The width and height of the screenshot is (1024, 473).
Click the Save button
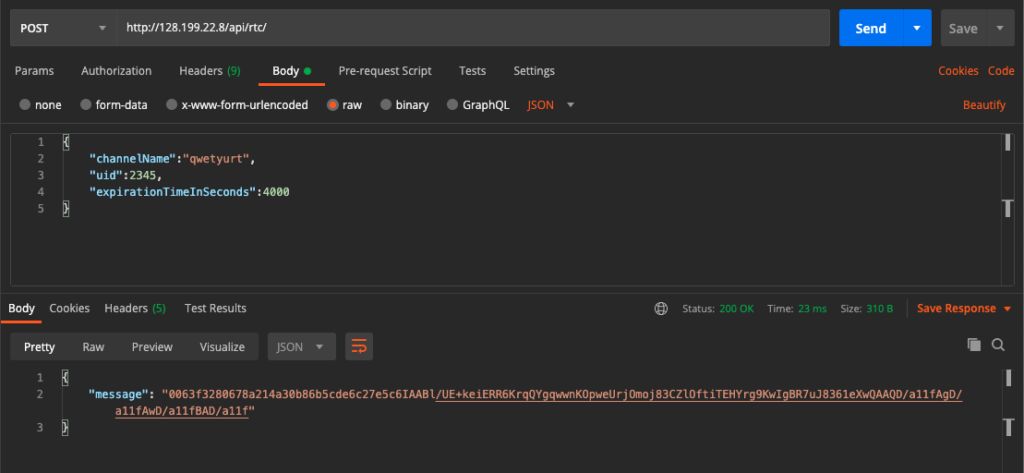click(x=963, y=28)
